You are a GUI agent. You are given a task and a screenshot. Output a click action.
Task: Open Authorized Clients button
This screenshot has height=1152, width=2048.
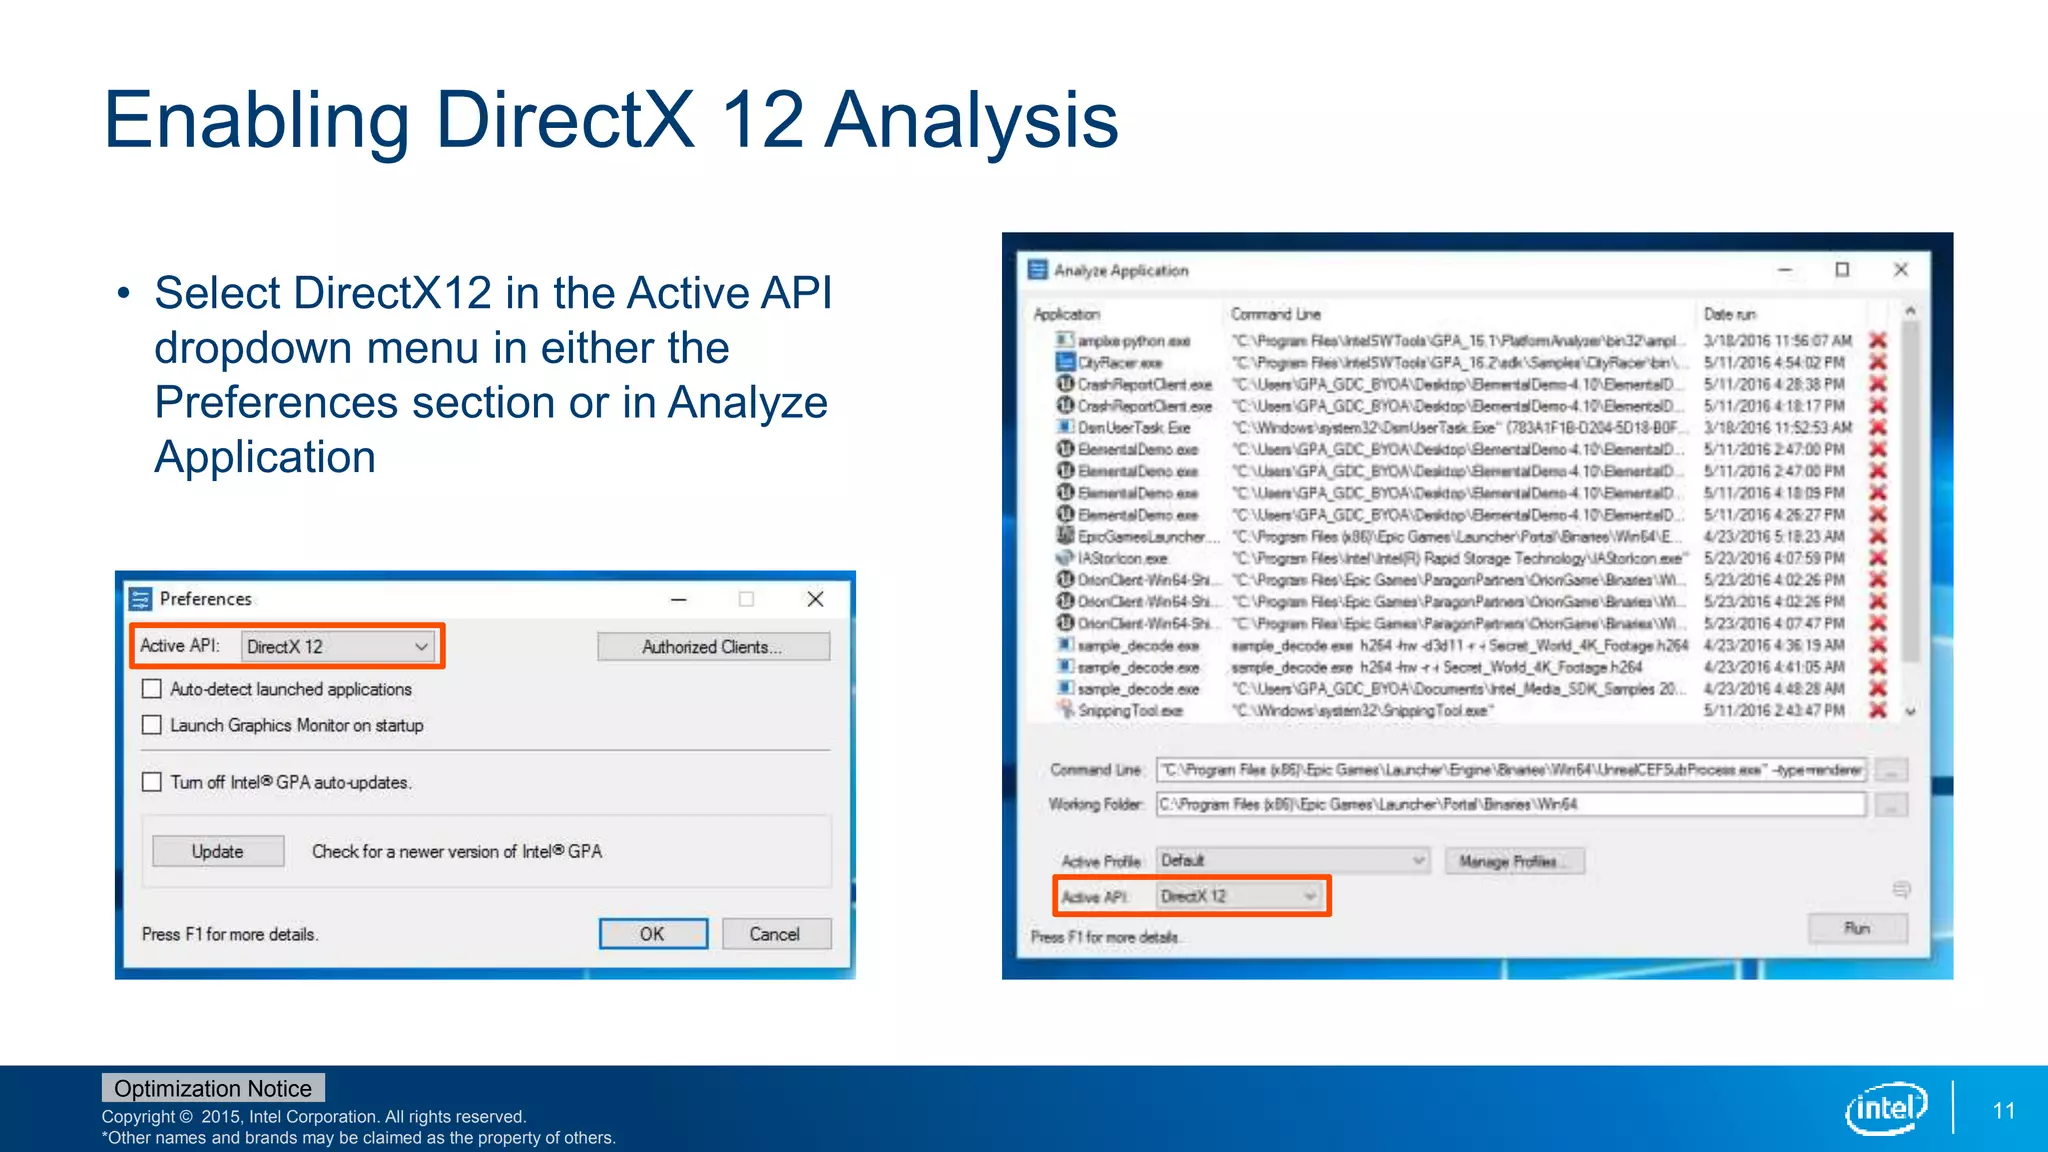(x=713, y=647)
